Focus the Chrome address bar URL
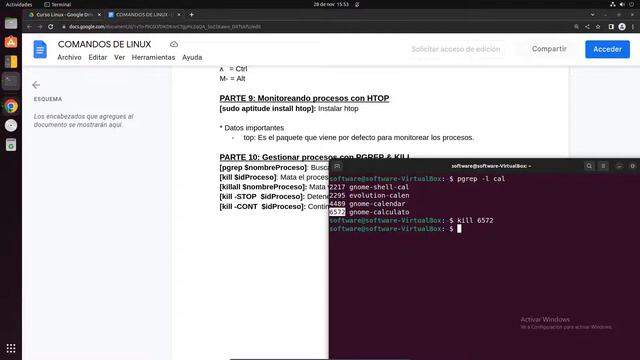The image size is (640, 360). pyautogui.click(x=165, y=27)
